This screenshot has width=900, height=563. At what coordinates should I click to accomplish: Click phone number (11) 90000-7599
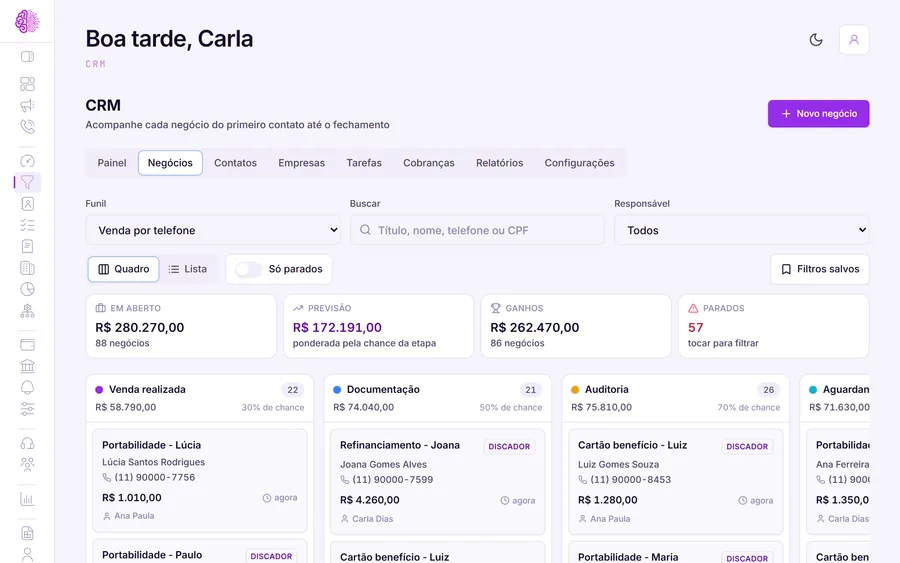[x=393, y=480]
